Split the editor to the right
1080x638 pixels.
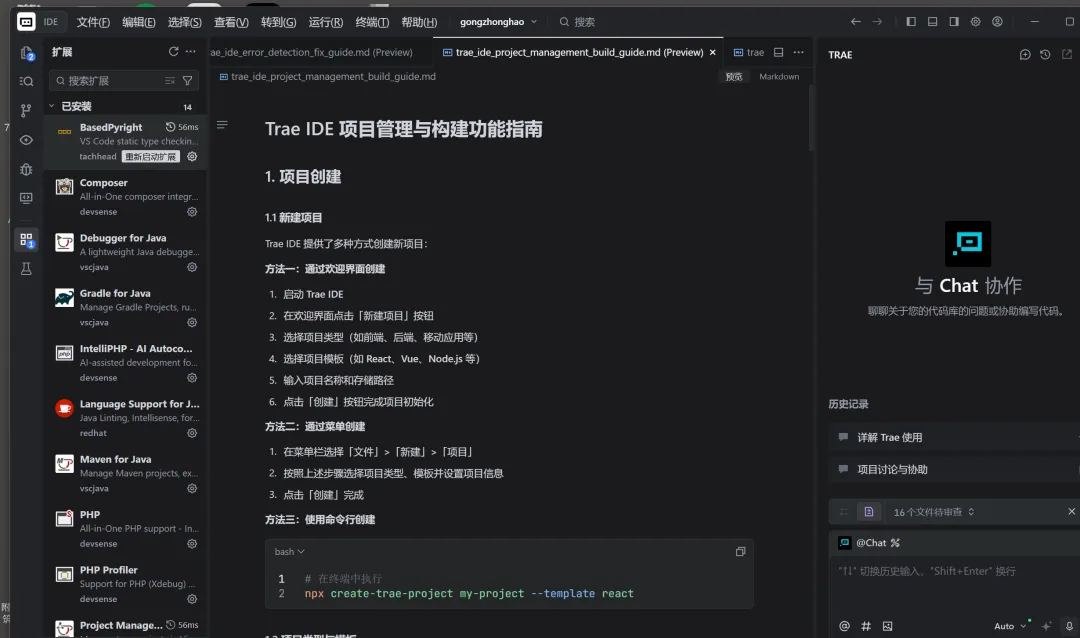tap(778, 52)
